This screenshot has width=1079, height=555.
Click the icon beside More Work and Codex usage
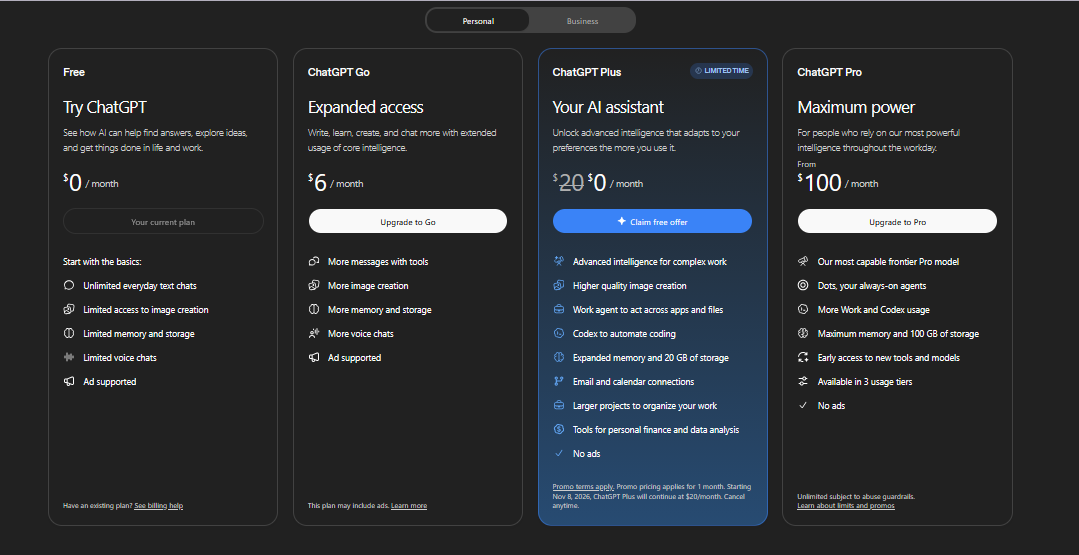tap(803, 309)
